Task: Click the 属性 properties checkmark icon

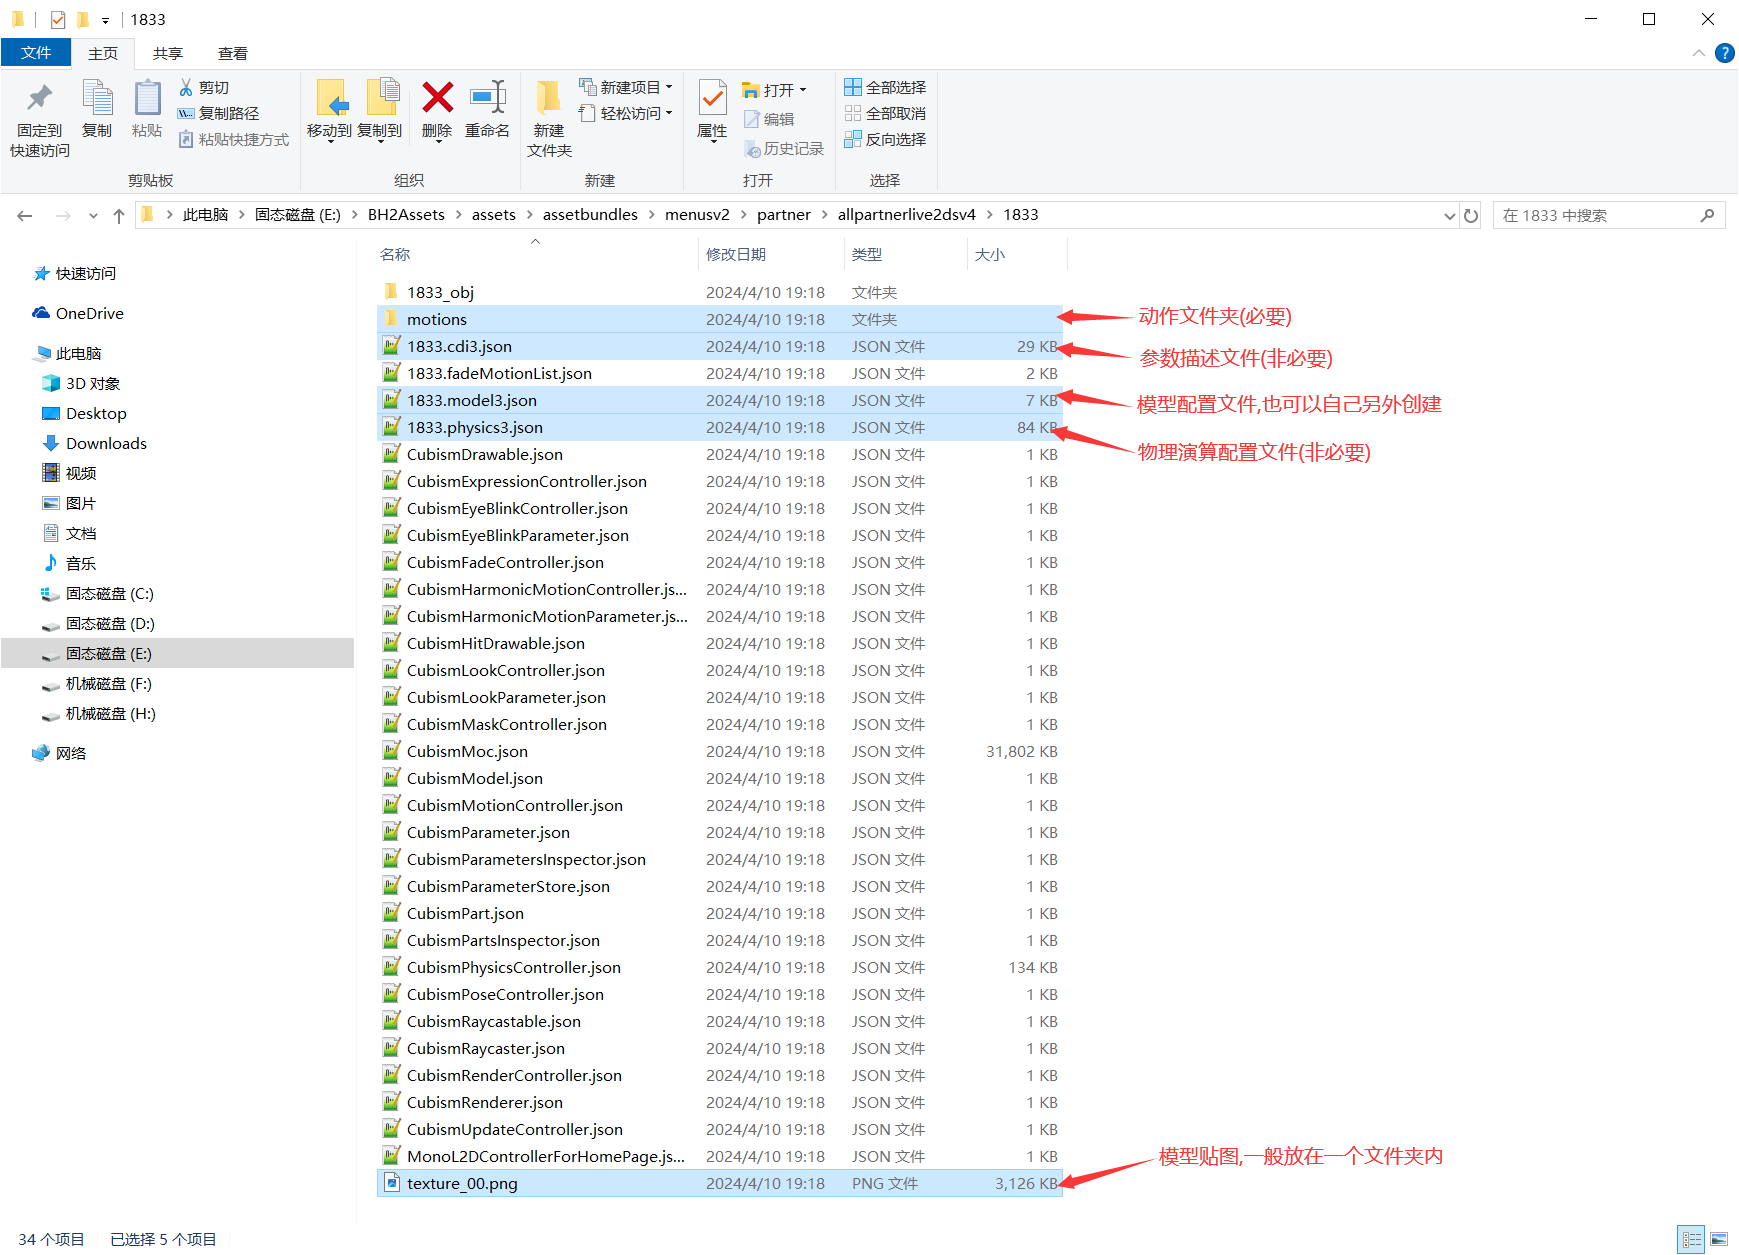Action: (x=712, y=98)
